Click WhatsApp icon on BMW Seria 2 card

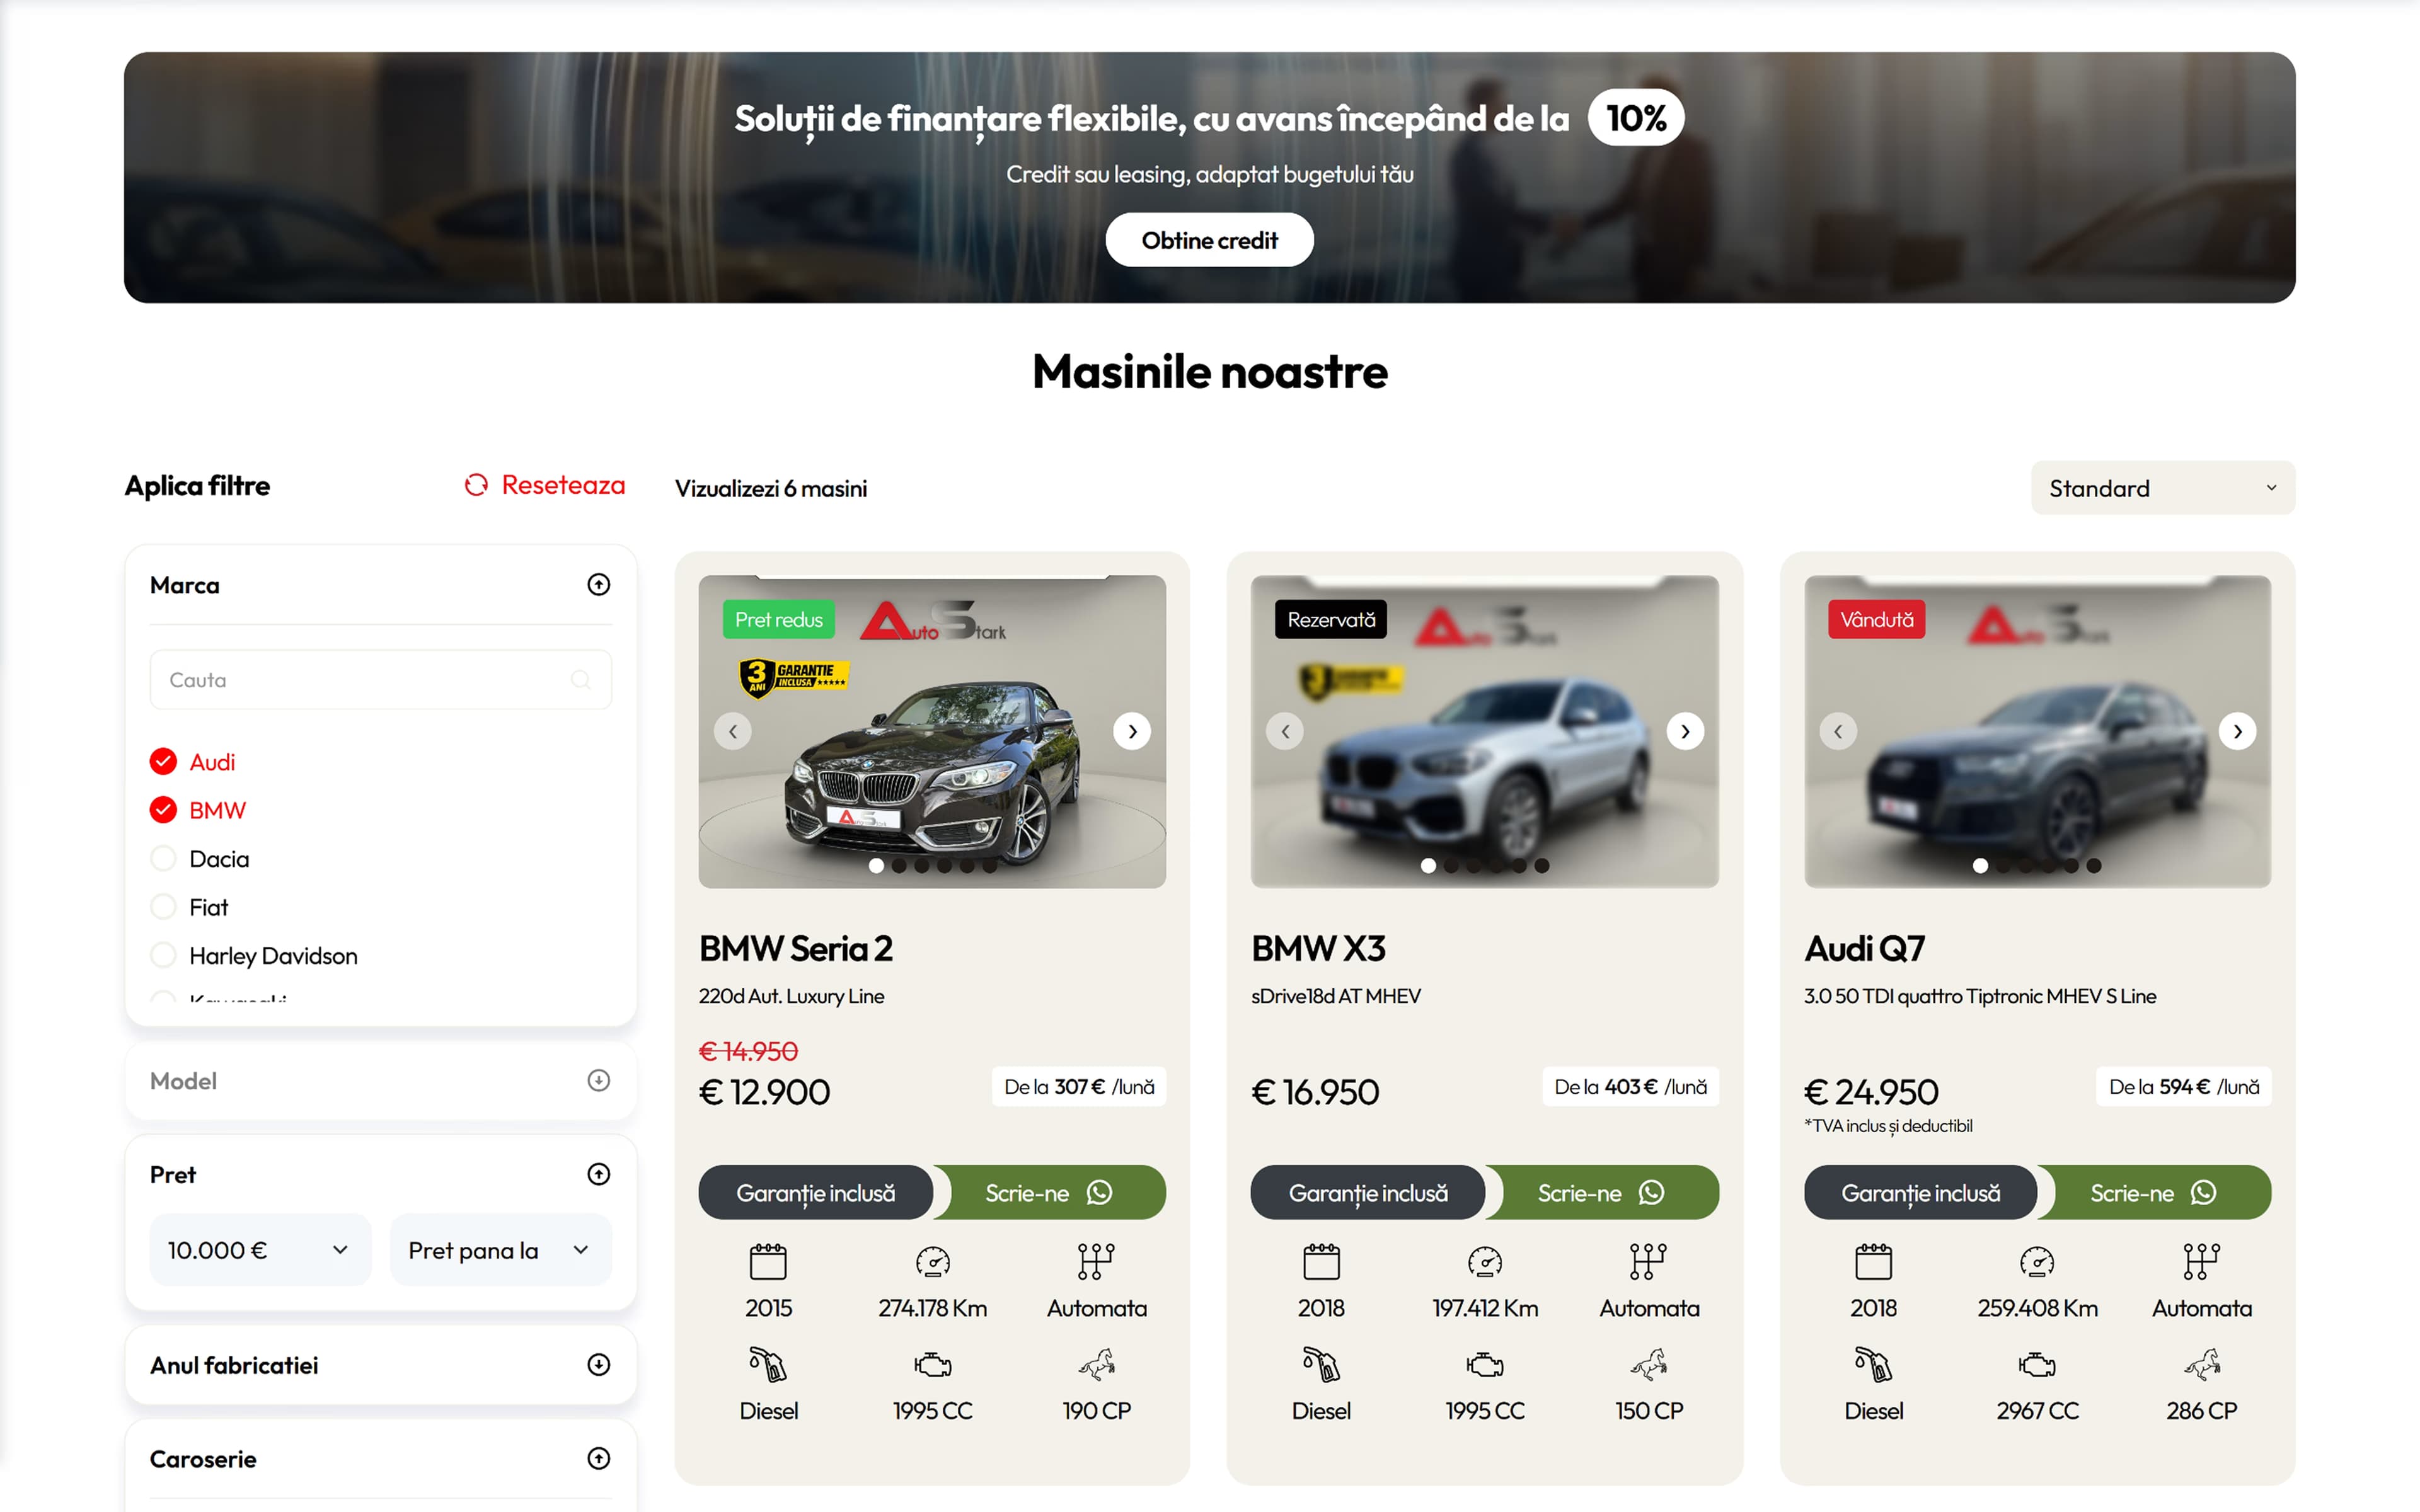[1099, 1192]
